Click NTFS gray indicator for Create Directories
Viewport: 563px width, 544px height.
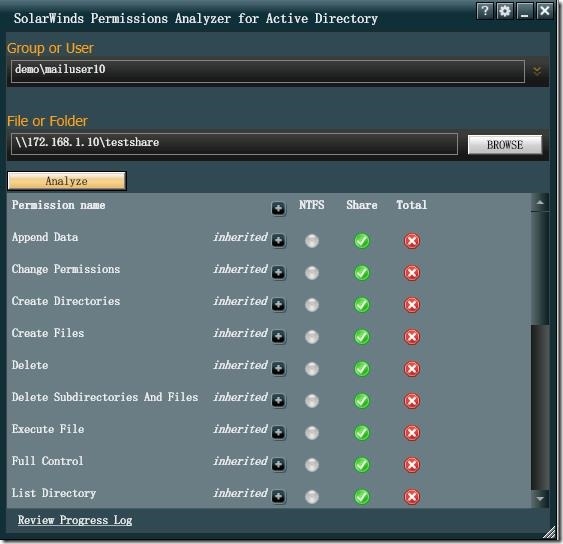coord(312,304)
